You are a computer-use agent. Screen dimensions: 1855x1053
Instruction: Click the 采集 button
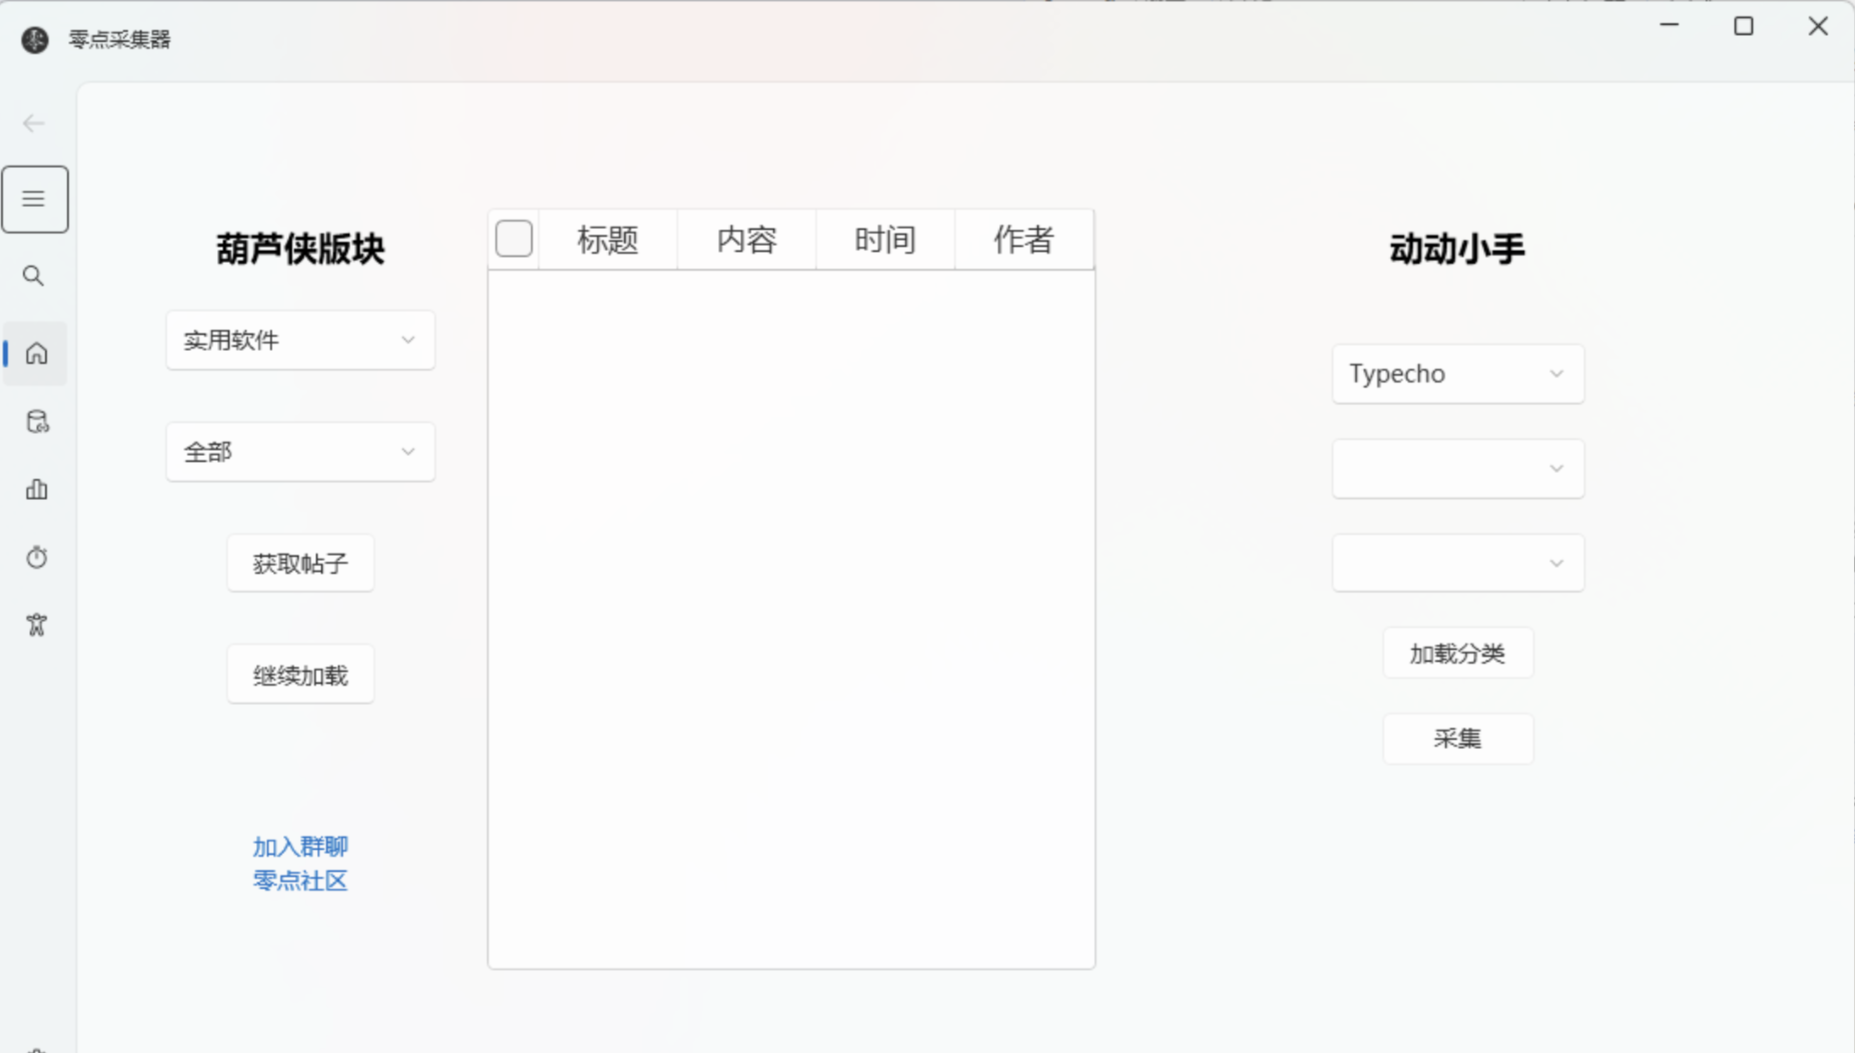(x=1457, y=738)
